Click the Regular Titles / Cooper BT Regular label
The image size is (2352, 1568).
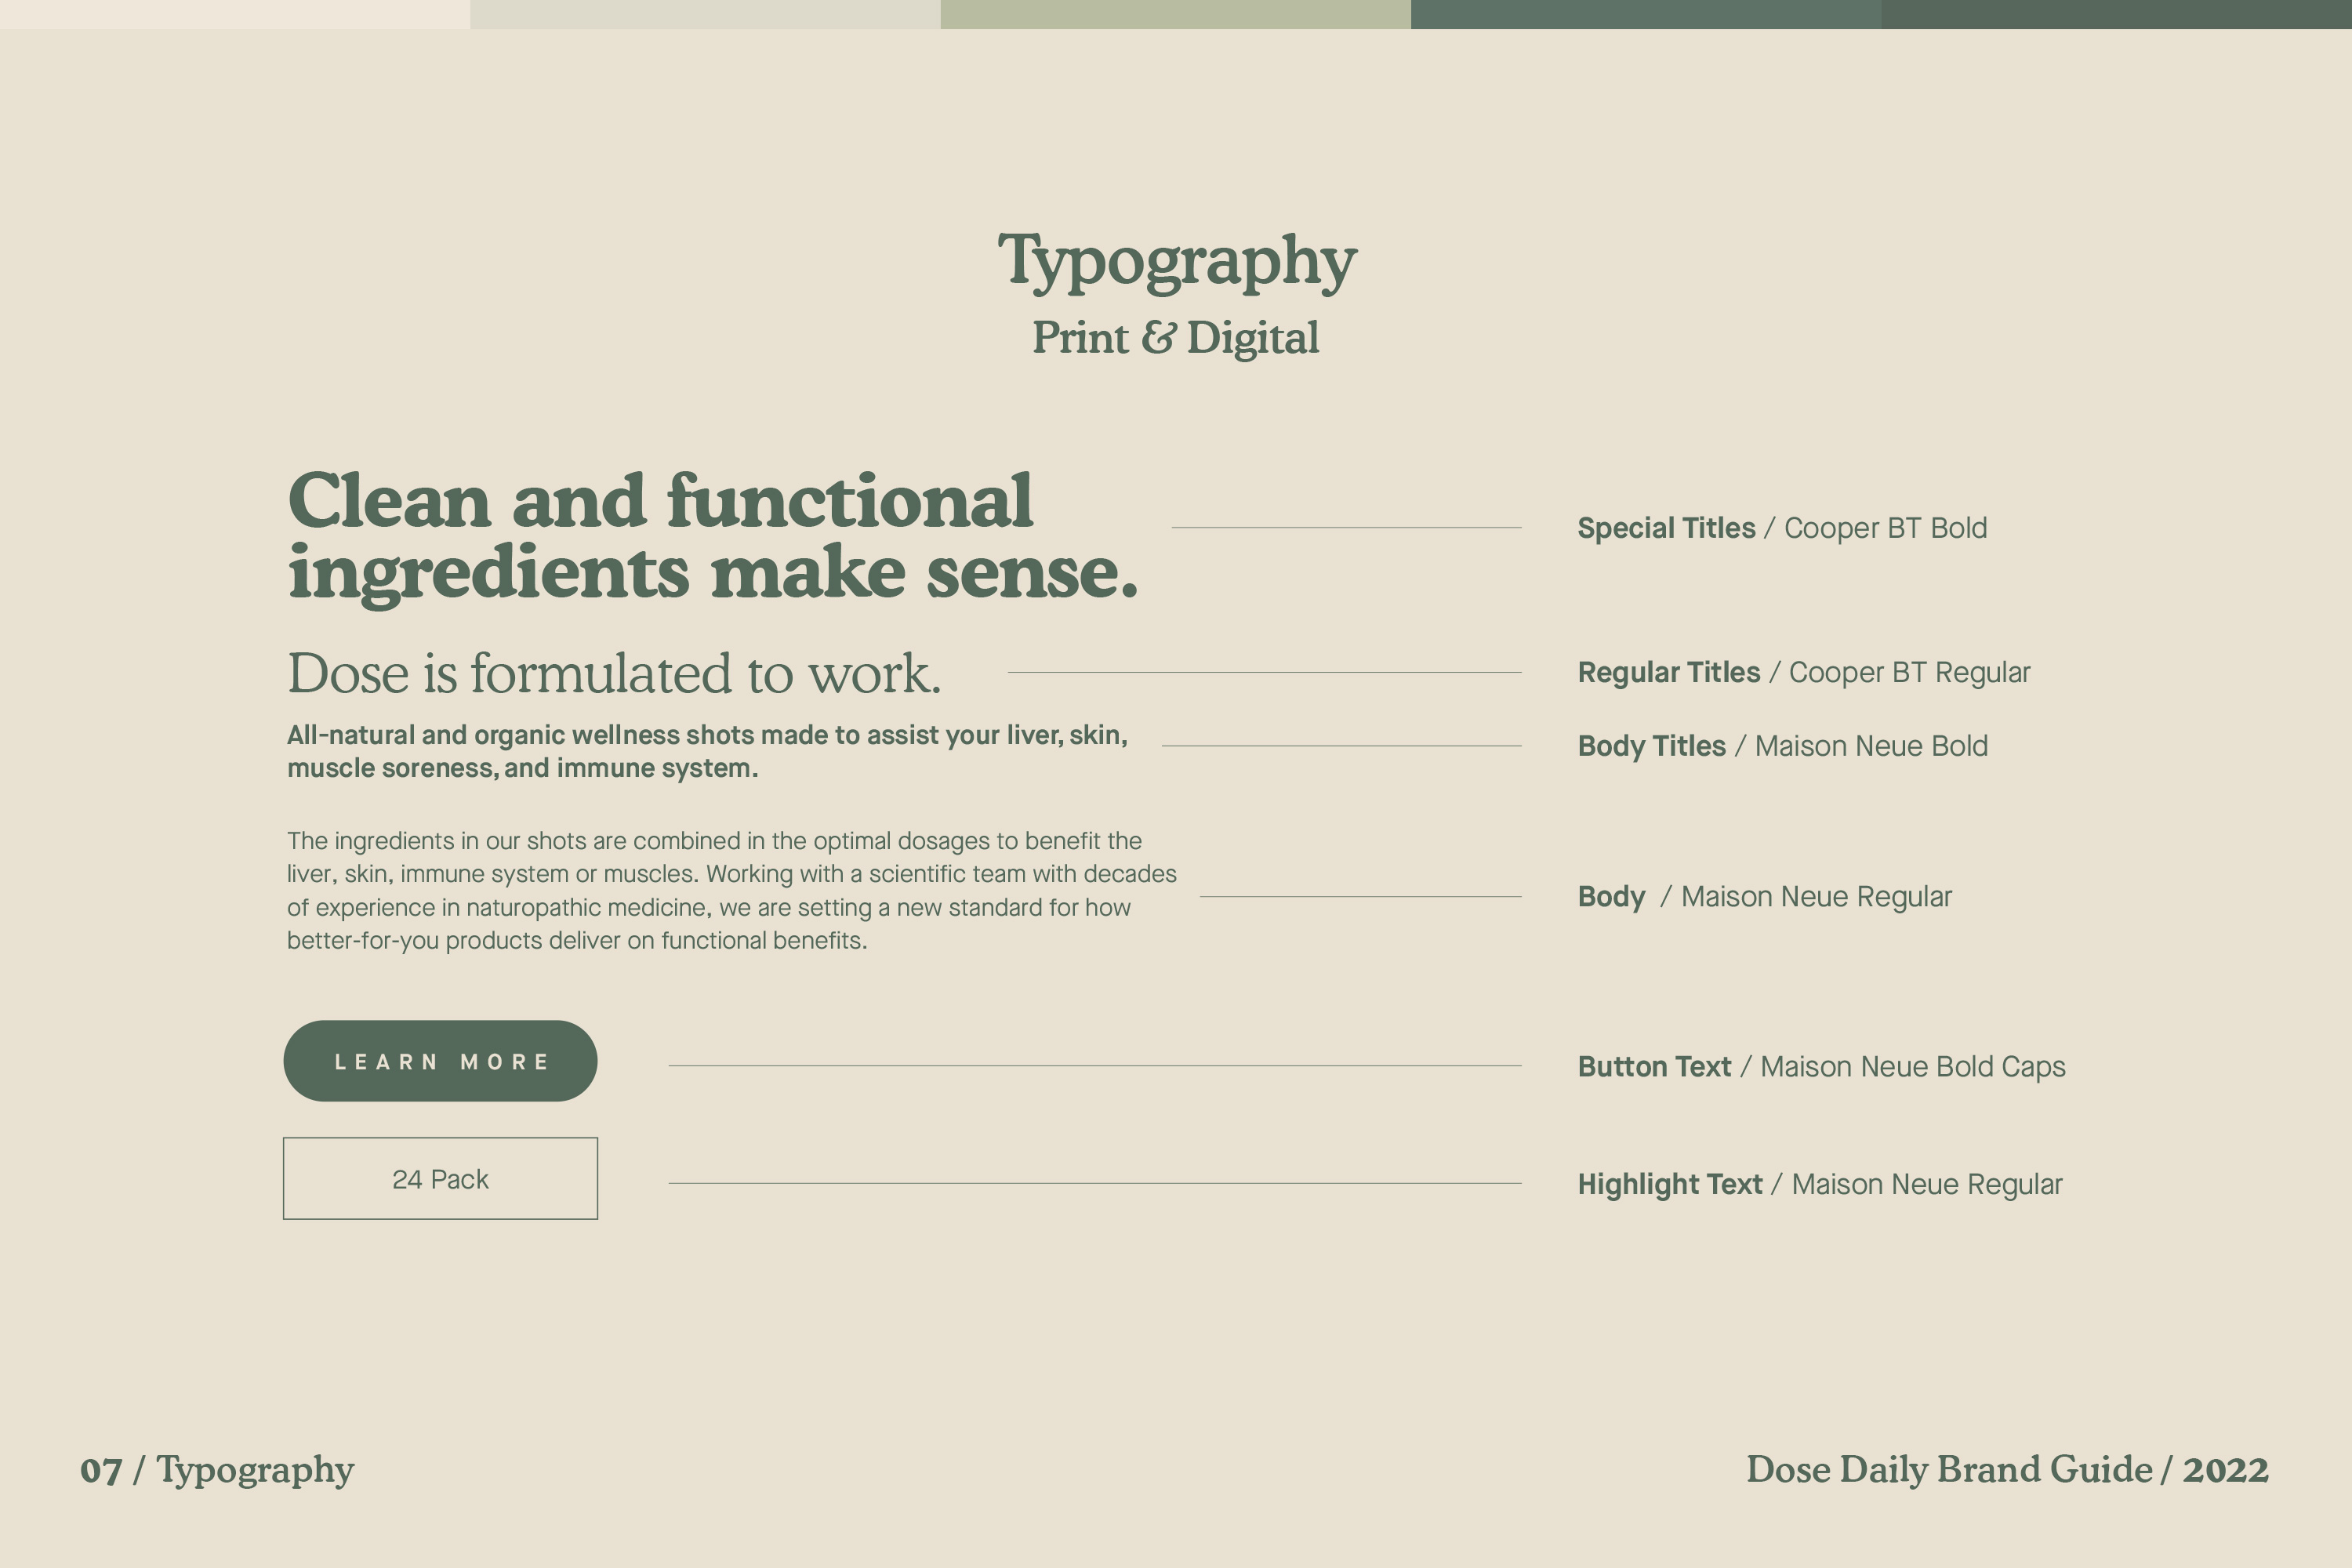pos(1803,672)
